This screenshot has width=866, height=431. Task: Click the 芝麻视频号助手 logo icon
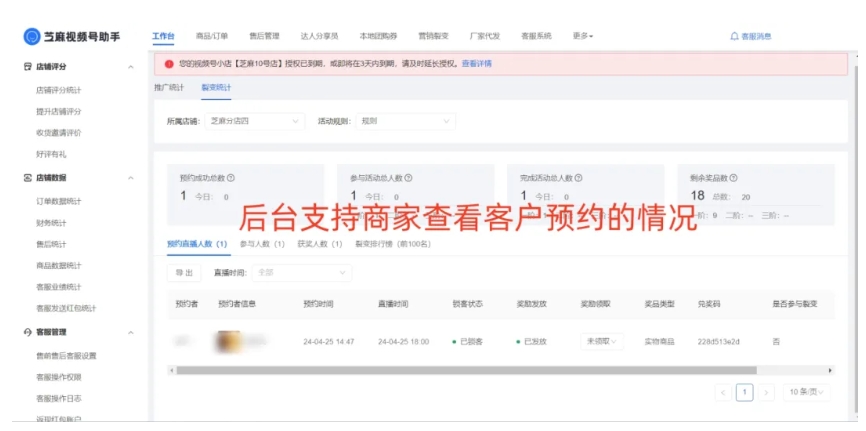point(32,36)
